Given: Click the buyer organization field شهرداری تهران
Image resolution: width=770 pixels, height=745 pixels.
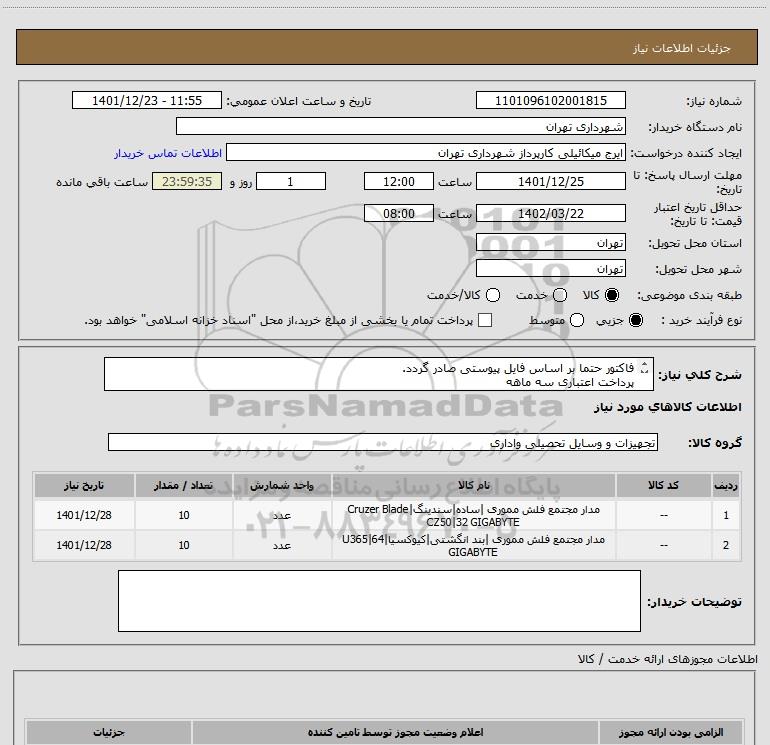Looking at the screenshot, I should (401, 127).
